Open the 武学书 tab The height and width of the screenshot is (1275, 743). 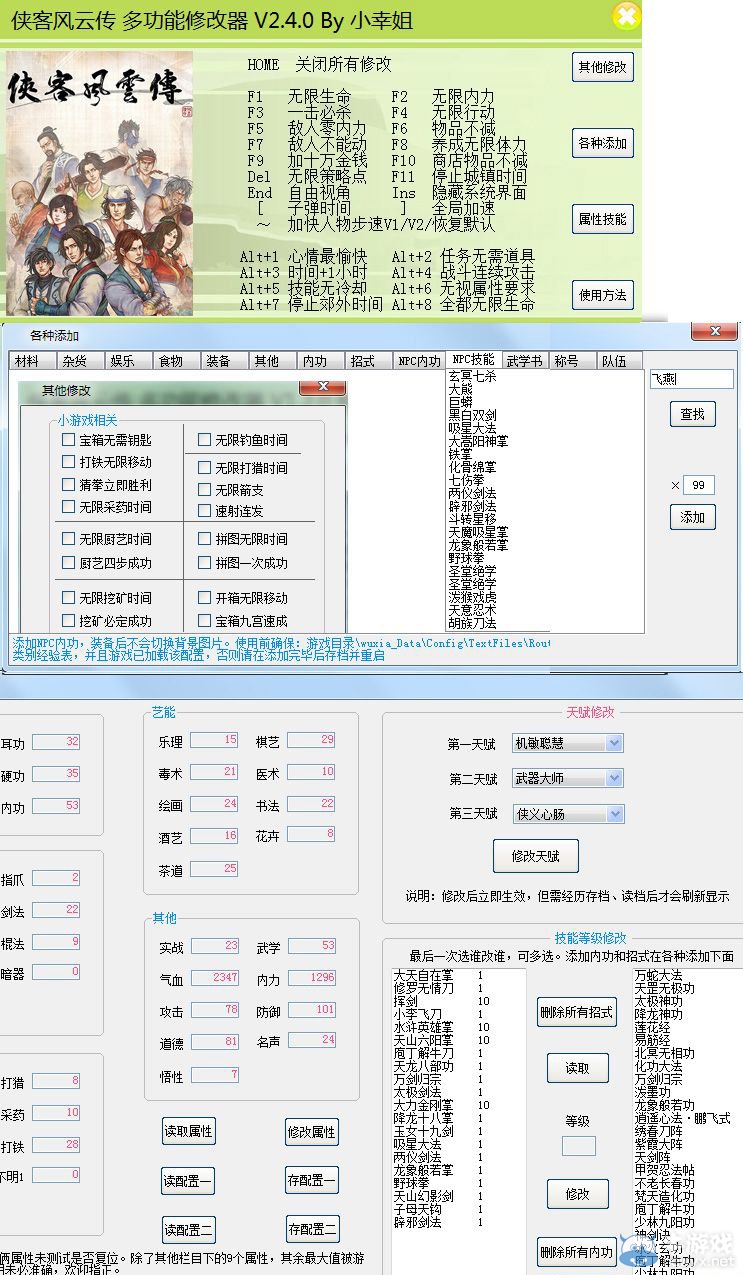(525, 361)
